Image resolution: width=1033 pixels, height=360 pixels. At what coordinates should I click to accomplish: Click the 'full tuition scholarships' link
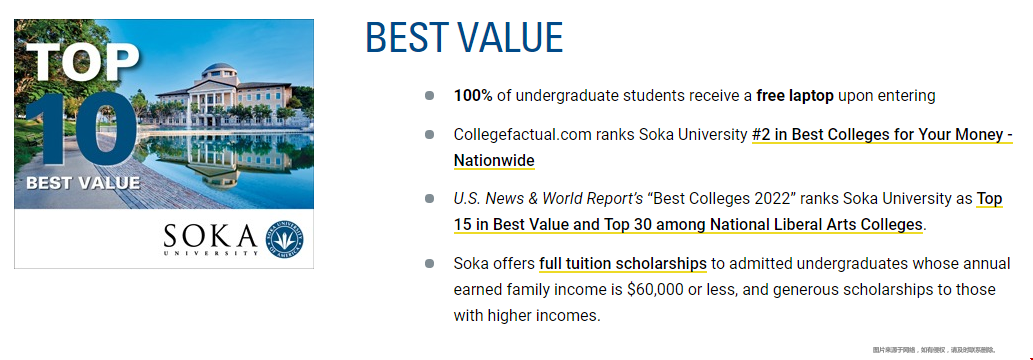[x=623, y=264]
